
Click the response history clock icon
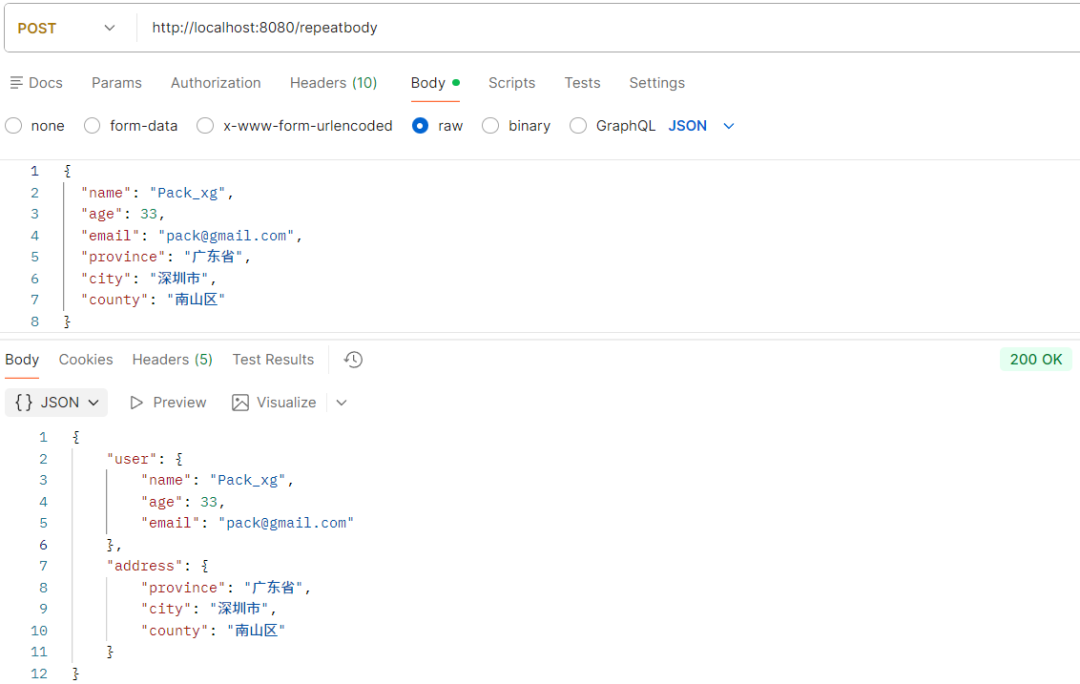point(353,360)
